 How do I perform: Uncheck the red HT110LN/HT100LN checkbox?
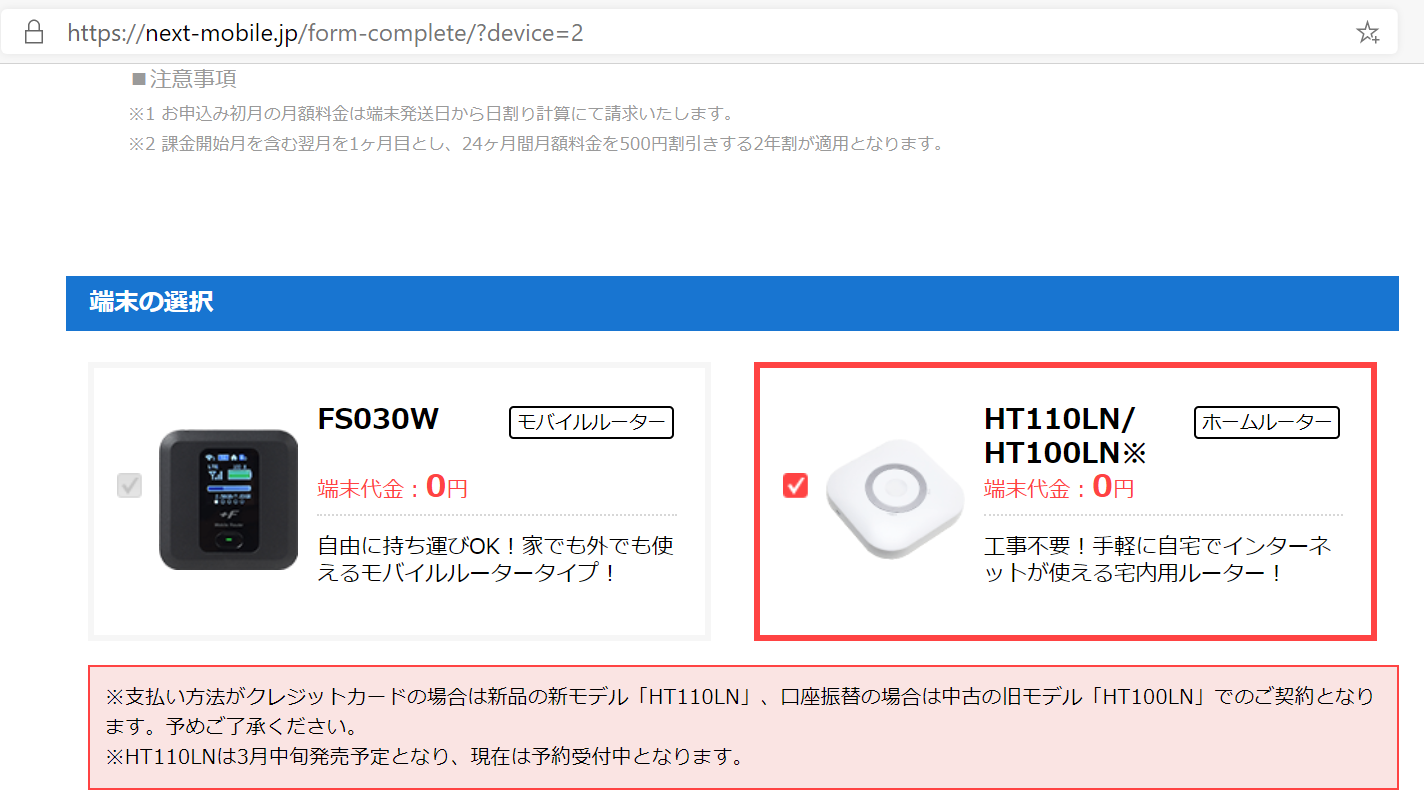796,486
